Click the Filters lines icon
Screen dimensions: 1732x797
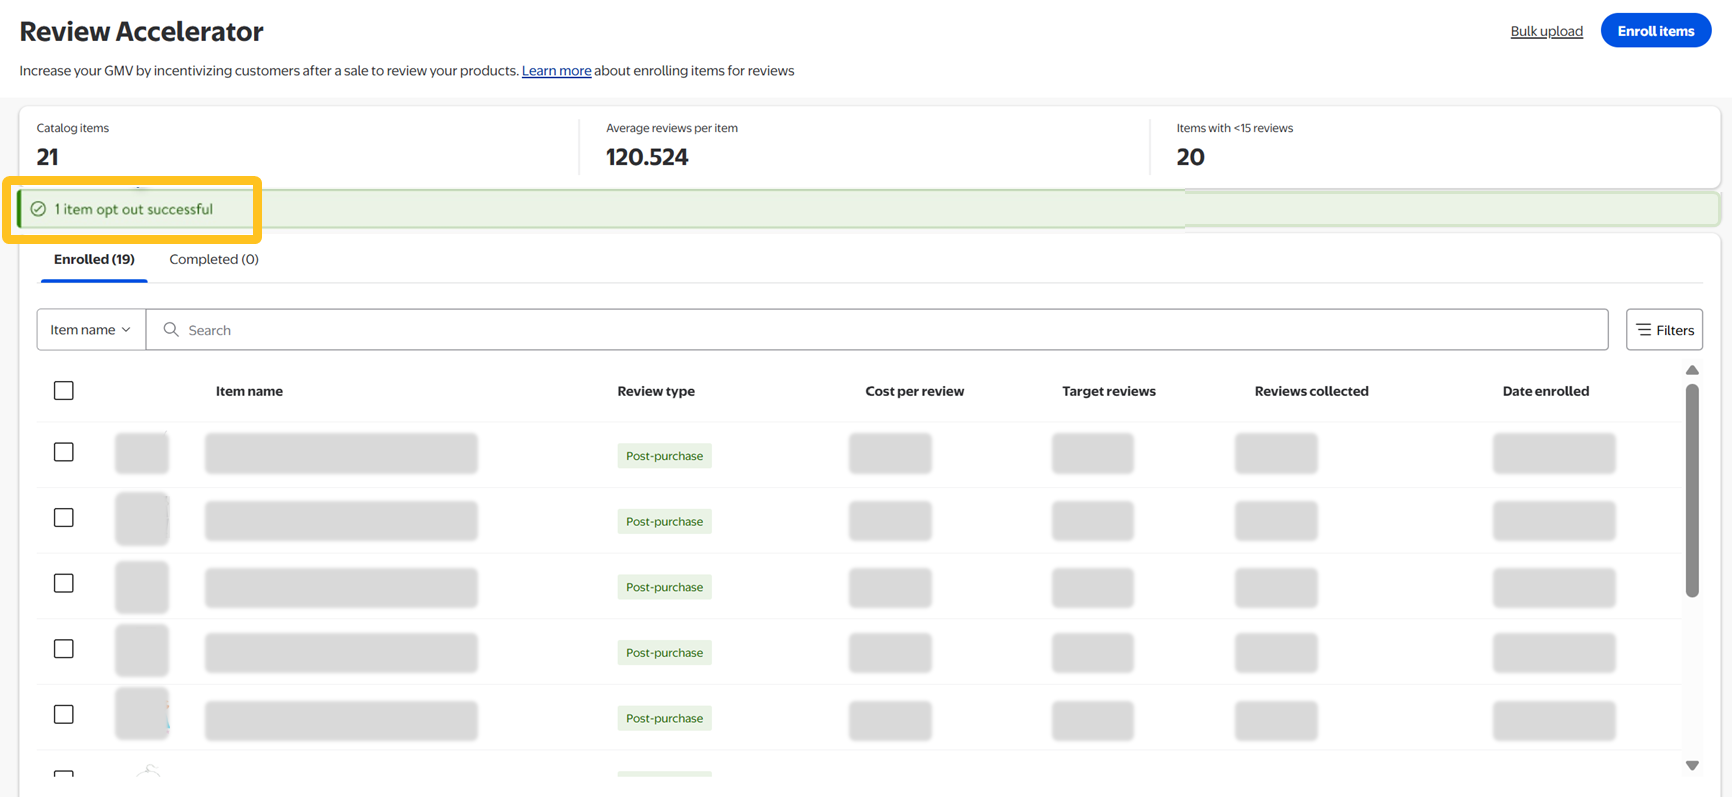(x=1643, y=330)
